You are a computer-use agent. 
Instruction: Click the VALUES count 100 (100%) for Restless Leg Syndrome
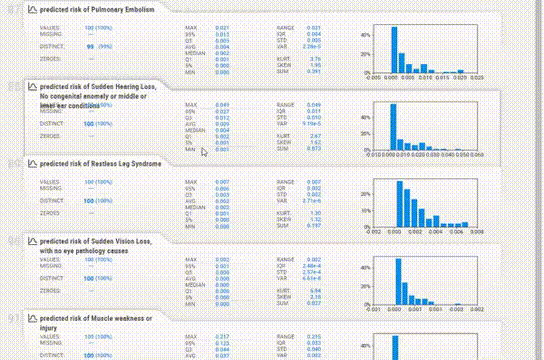(98, 182)
